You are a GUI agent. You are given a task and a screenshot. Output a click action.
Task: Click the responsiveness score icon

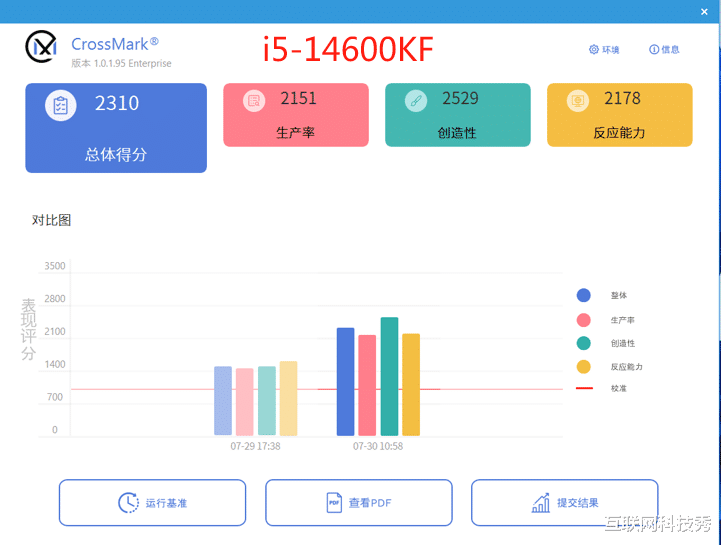(x=578, y=100)
